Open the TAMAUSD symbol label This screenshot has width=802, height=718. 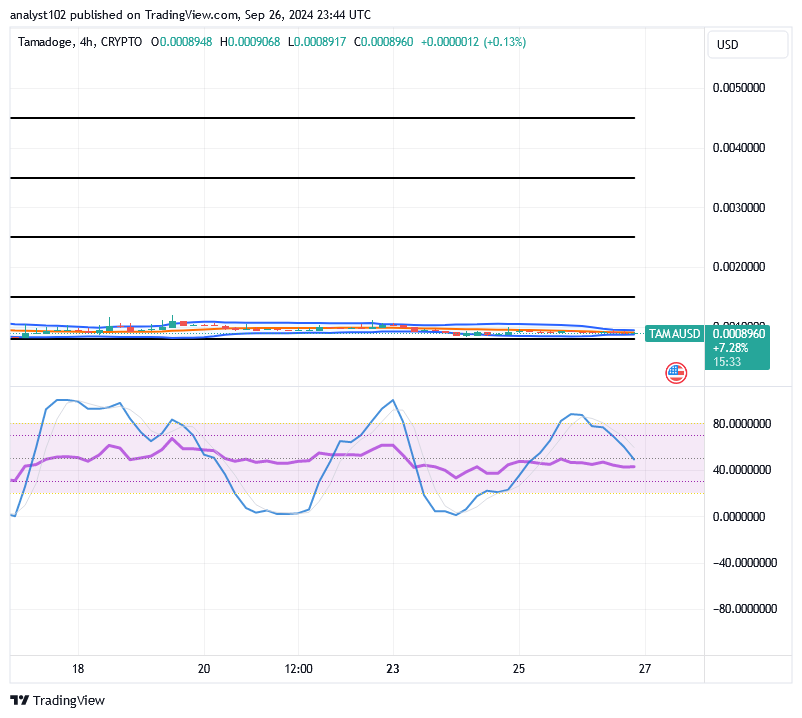coord(674,333)
